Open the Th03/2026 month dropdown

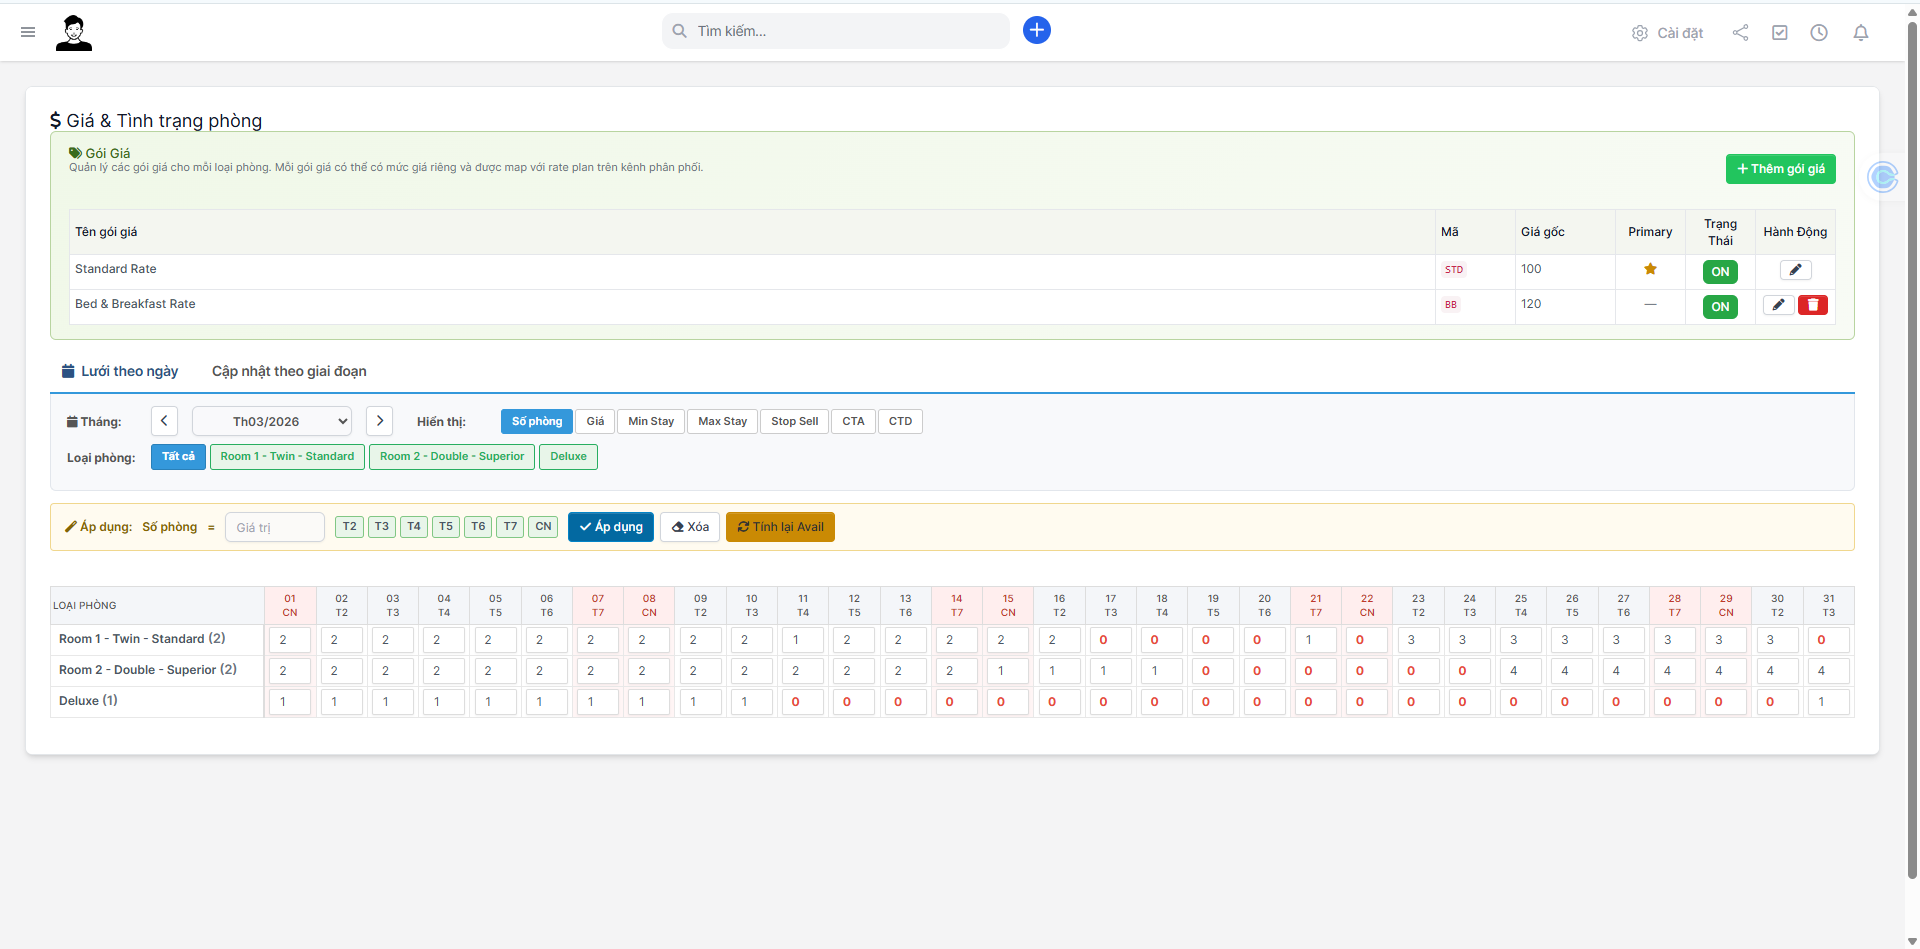tap(271, 421)
